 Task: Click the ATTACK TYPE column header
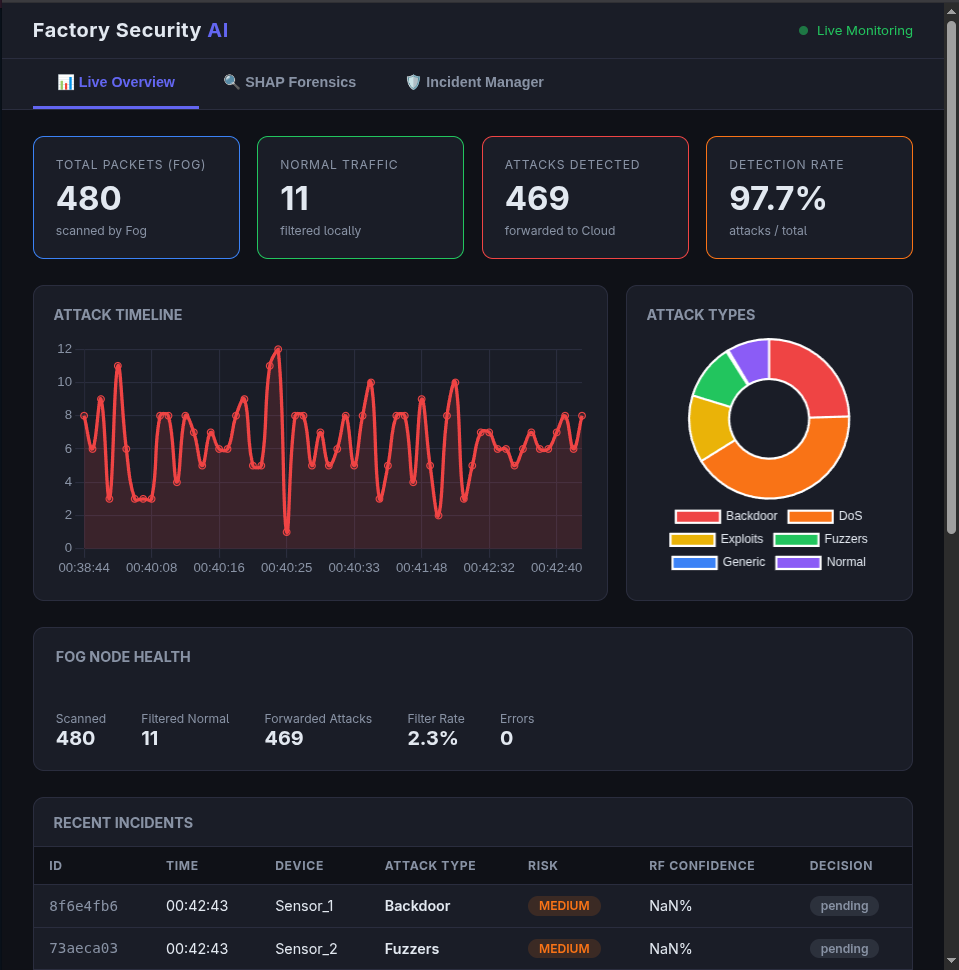pos(430,865)
